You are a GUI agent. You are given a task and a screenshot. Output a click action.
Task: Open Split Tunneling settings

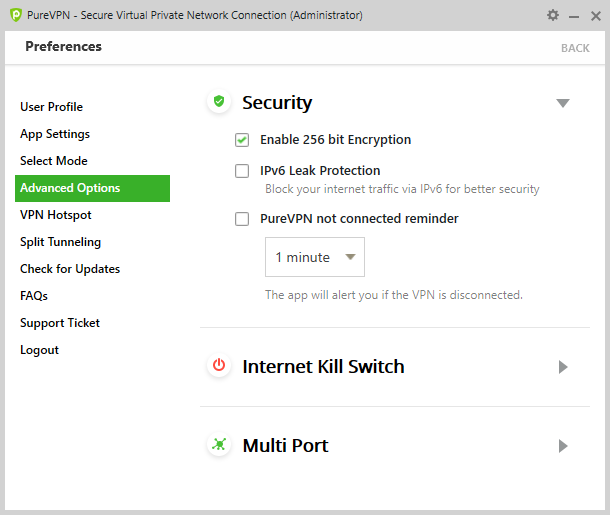[x=60, y=242]
